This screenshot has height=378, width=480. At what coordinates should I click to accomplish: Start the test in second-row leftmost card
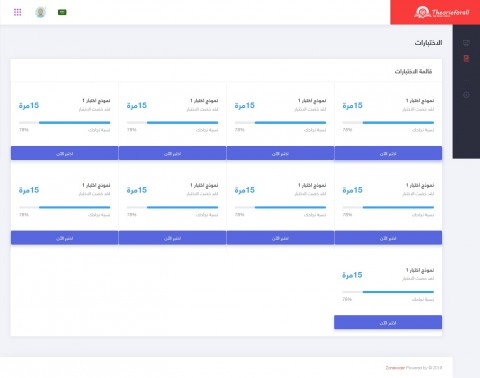tap(64, 238)
